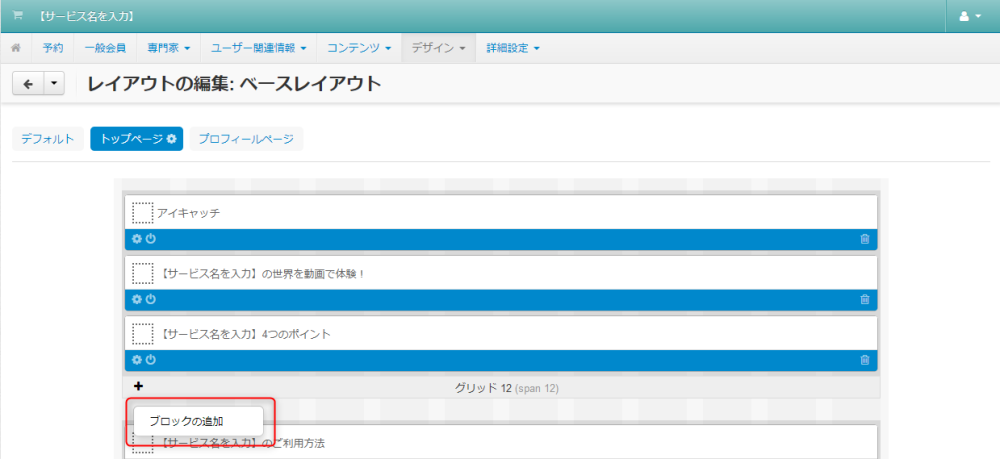Open settings gear for アイキャッチ block
This screenshot has height=459, width=1000.
pyautogui.click(x=136, y=239)
